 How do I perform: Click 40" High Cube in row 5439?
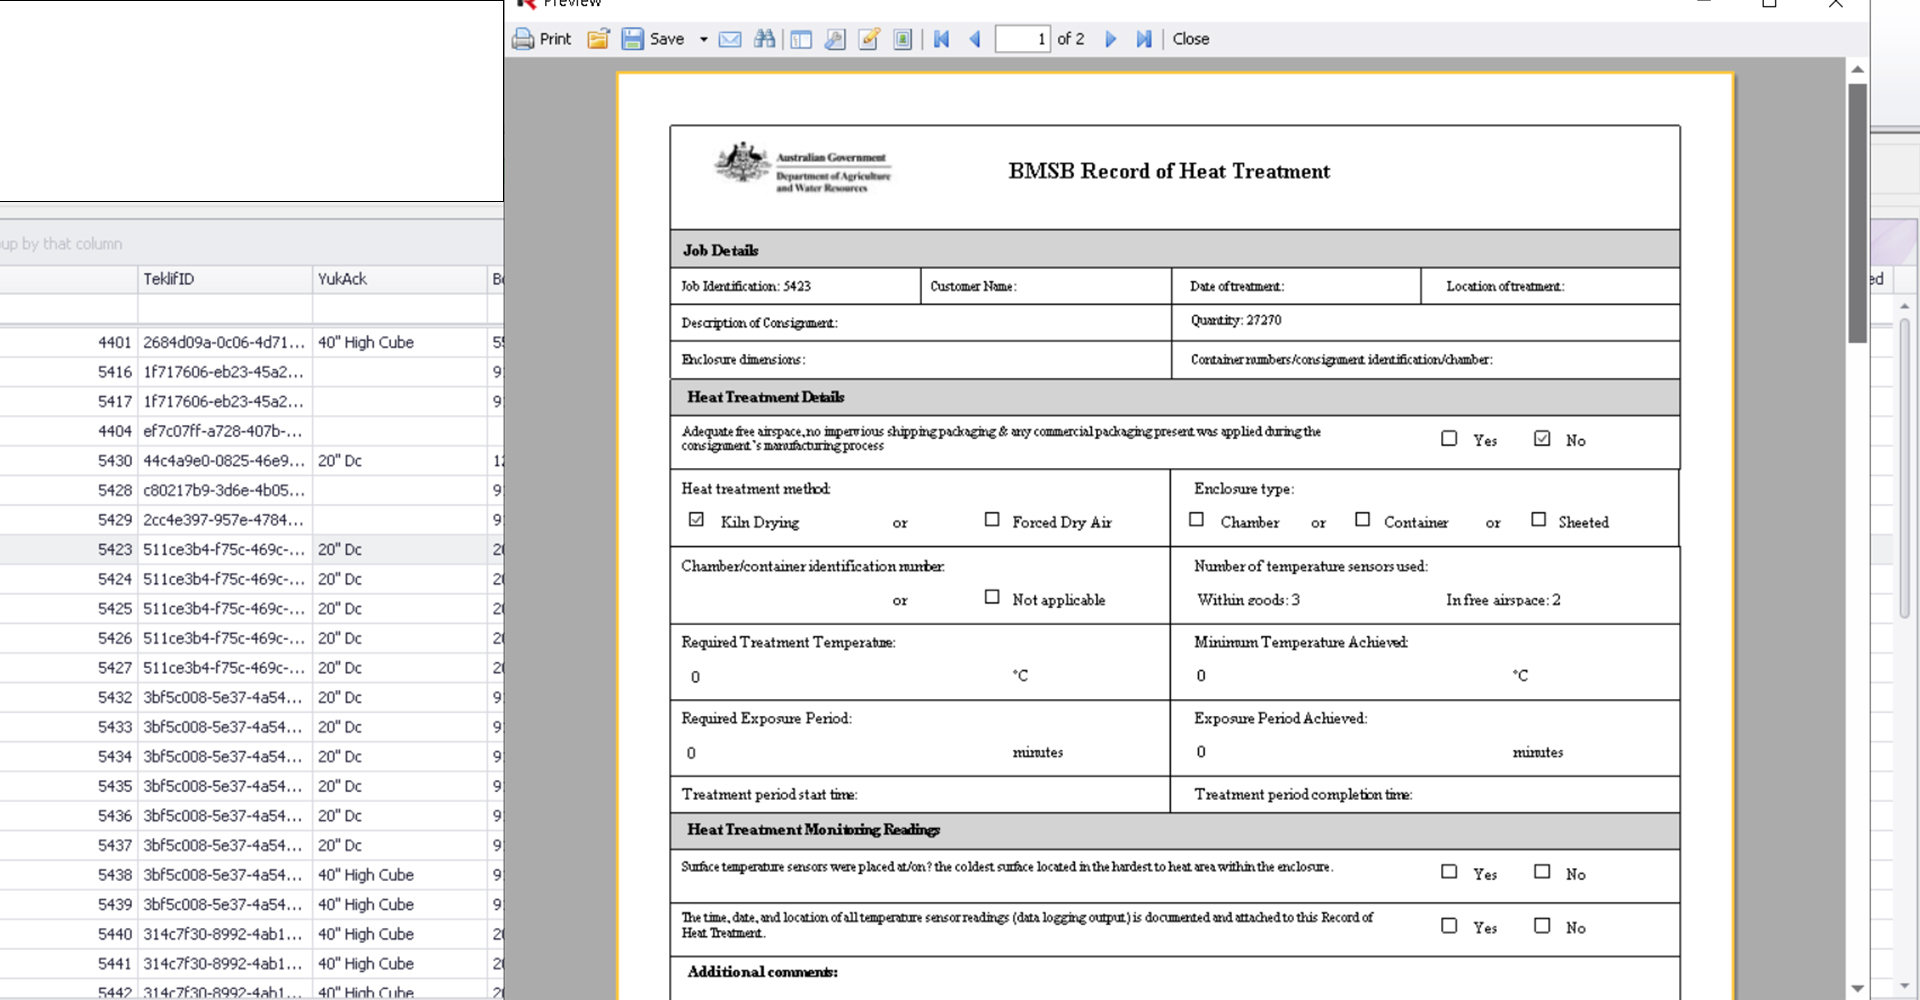(399, 904)
